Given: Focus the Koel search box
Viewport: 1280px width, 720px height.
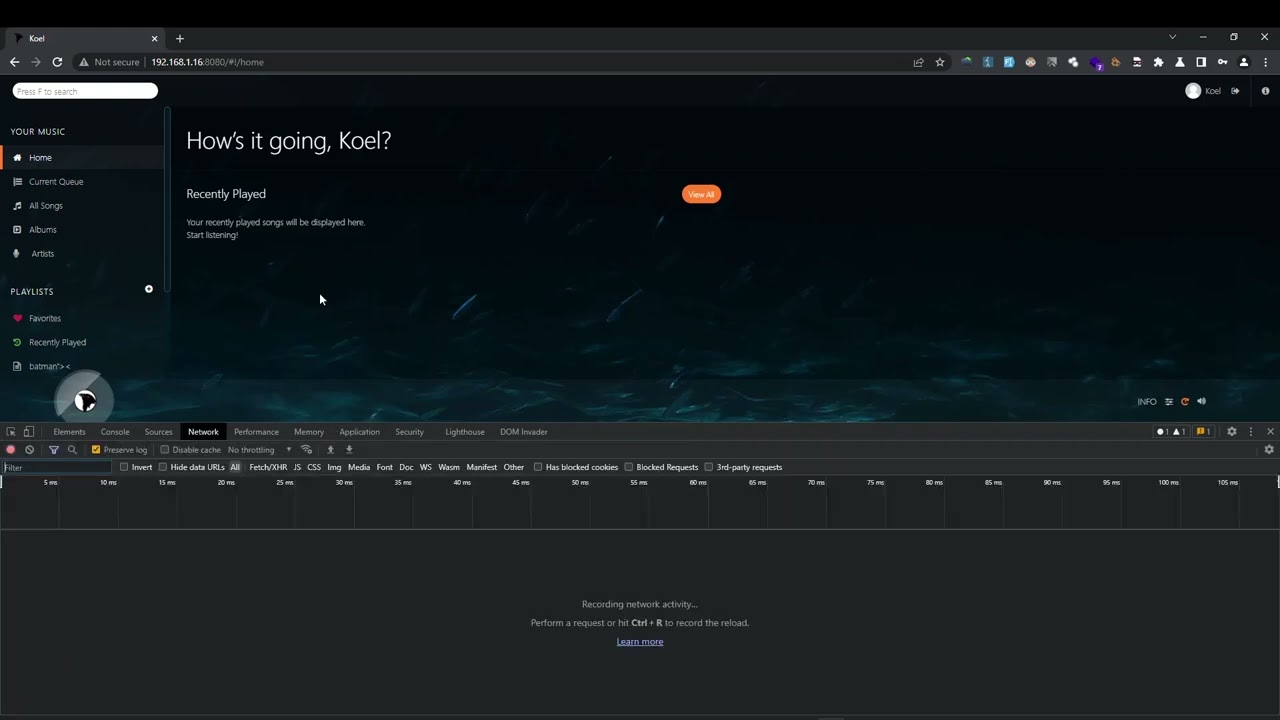Looking at the screenshot, I should pos(85,91).
